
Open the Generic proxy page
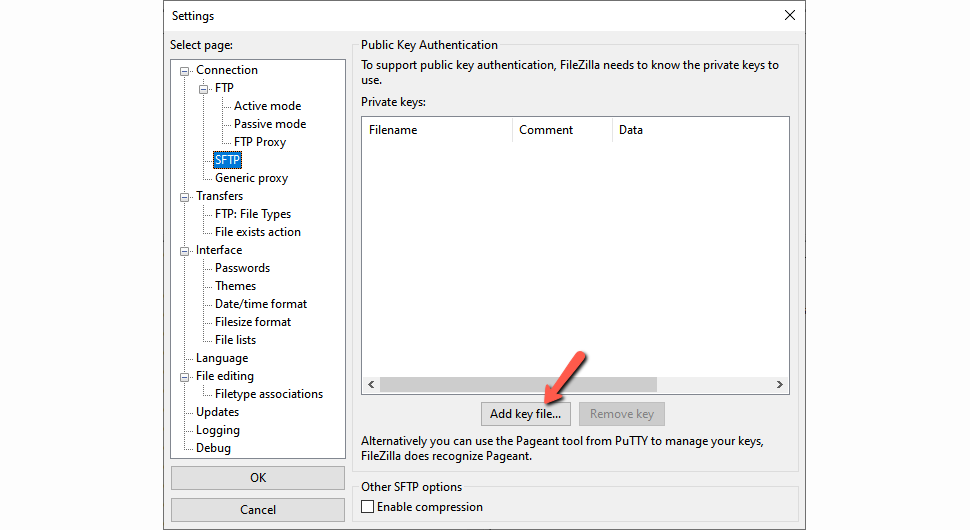(x=251, y=177)
